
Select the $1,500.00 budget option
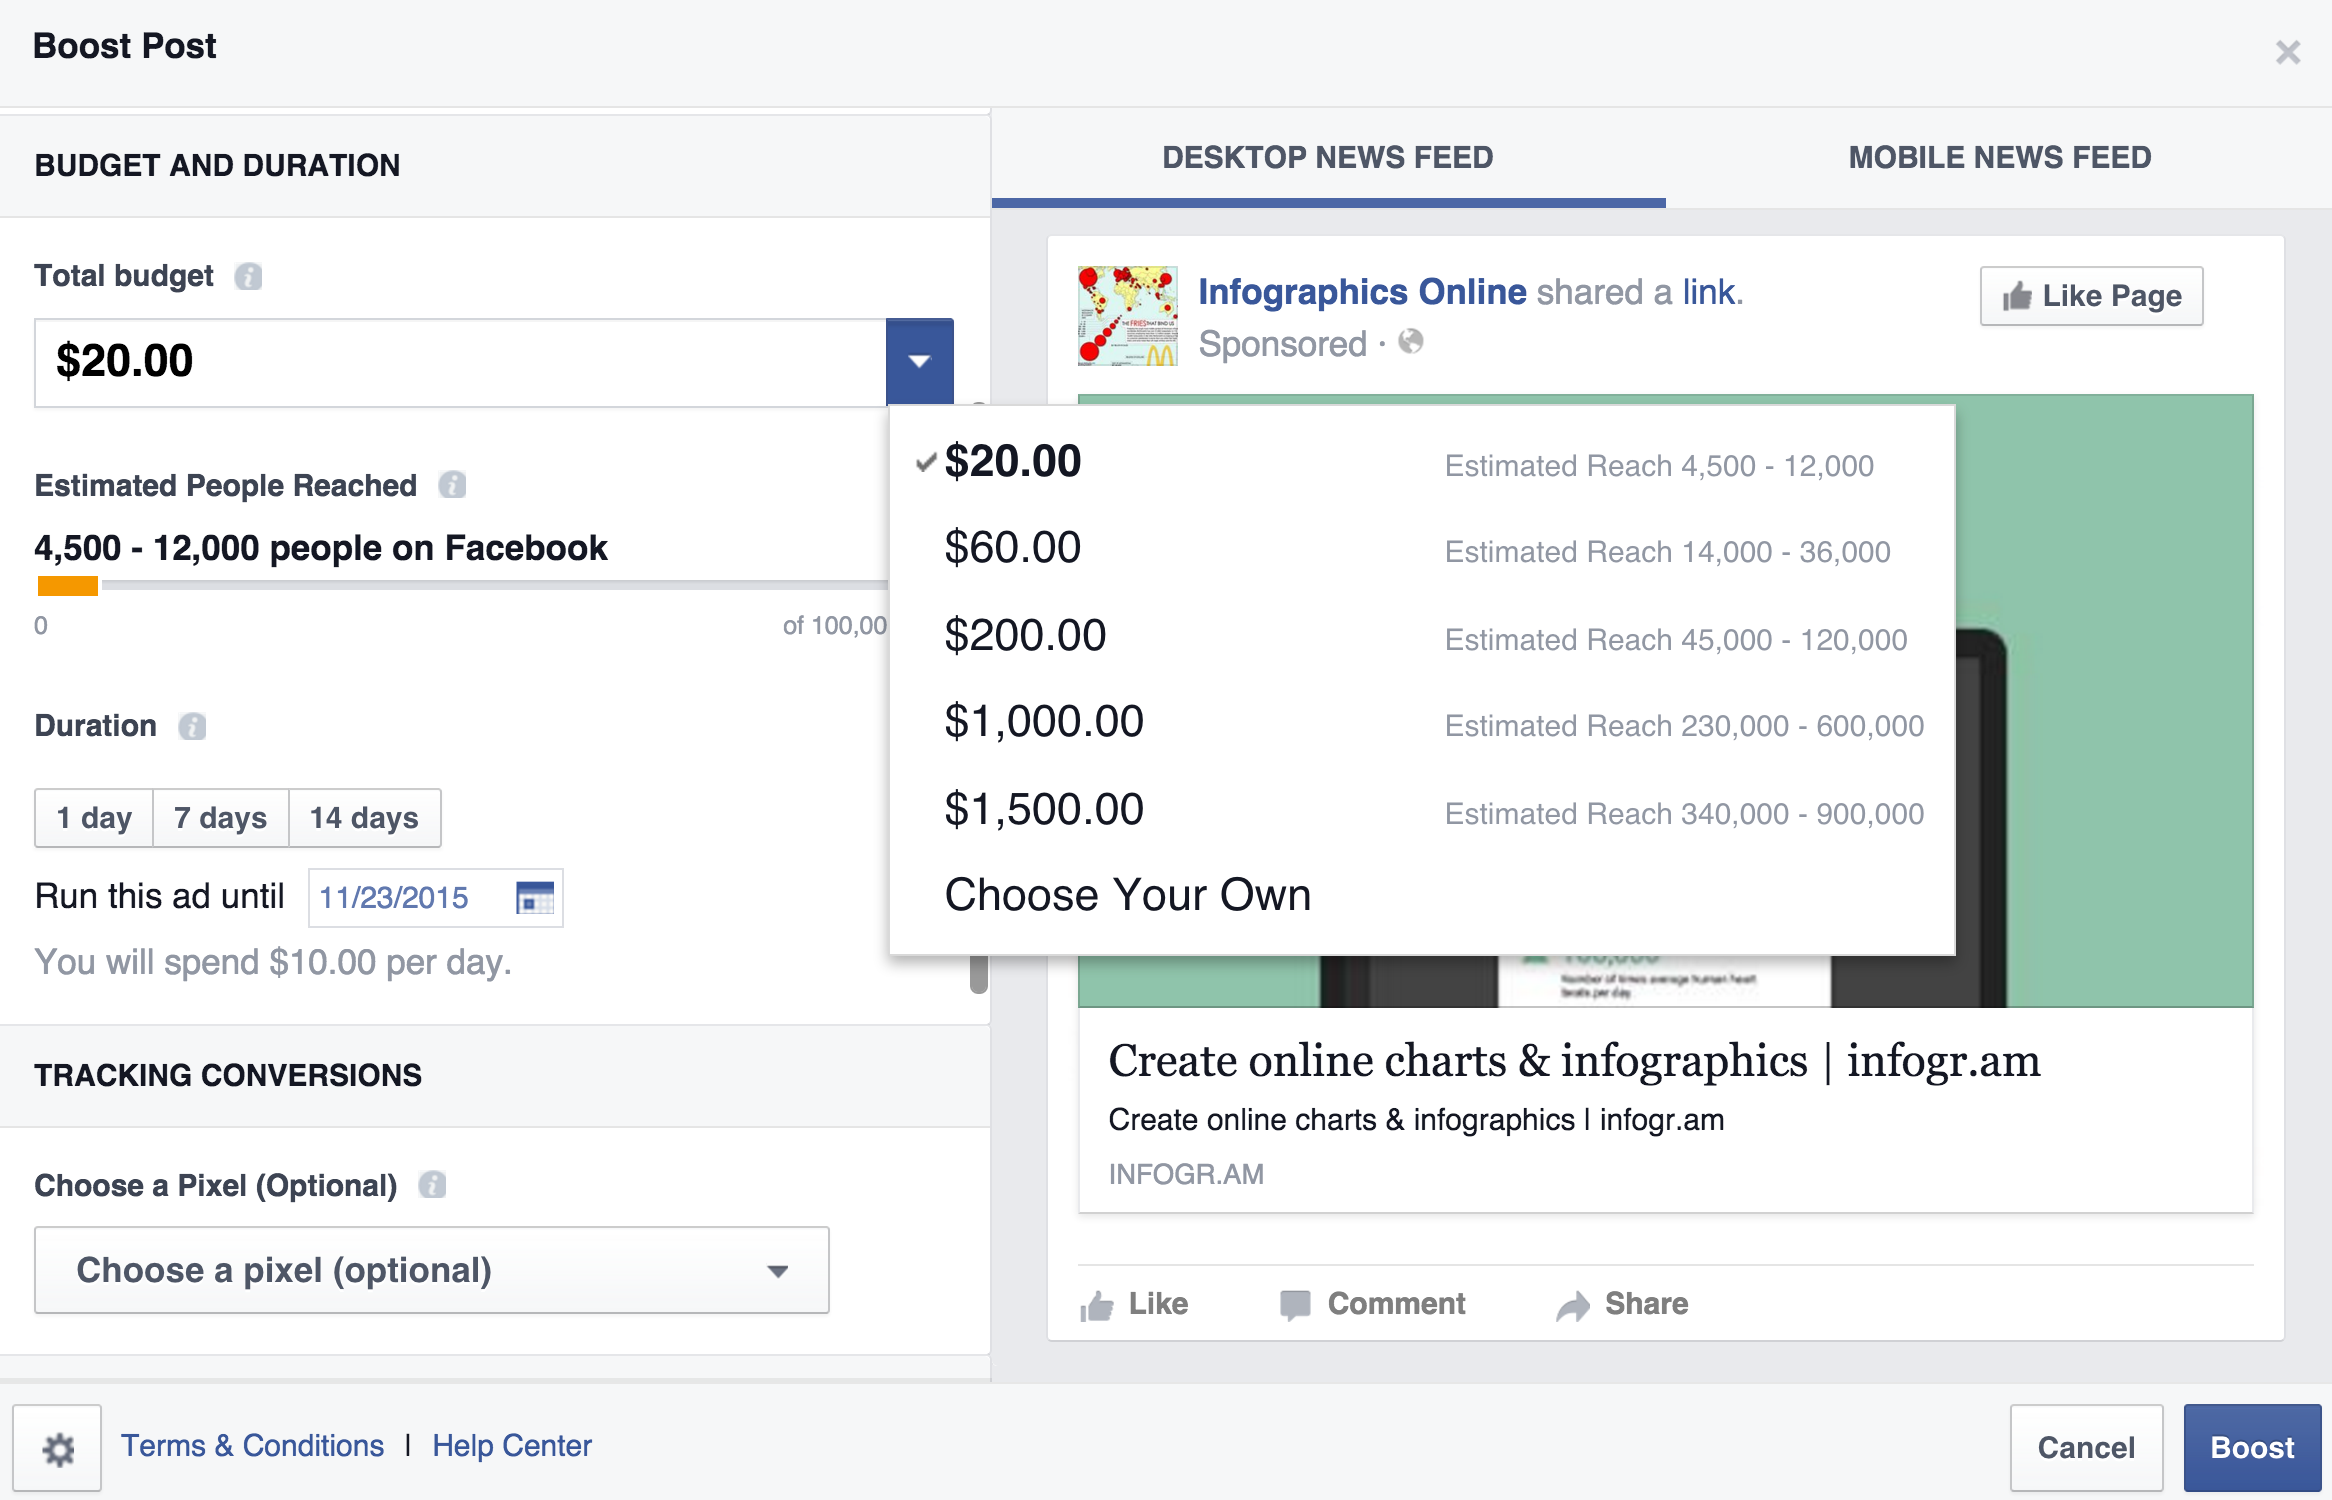point(1422,810)
